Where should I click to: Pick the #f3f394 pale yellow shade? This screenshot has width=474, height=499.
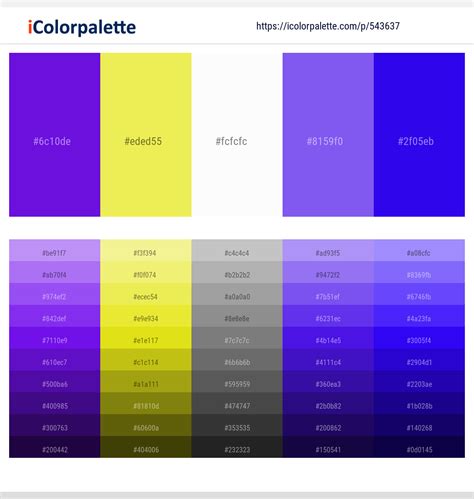(146, 250)
